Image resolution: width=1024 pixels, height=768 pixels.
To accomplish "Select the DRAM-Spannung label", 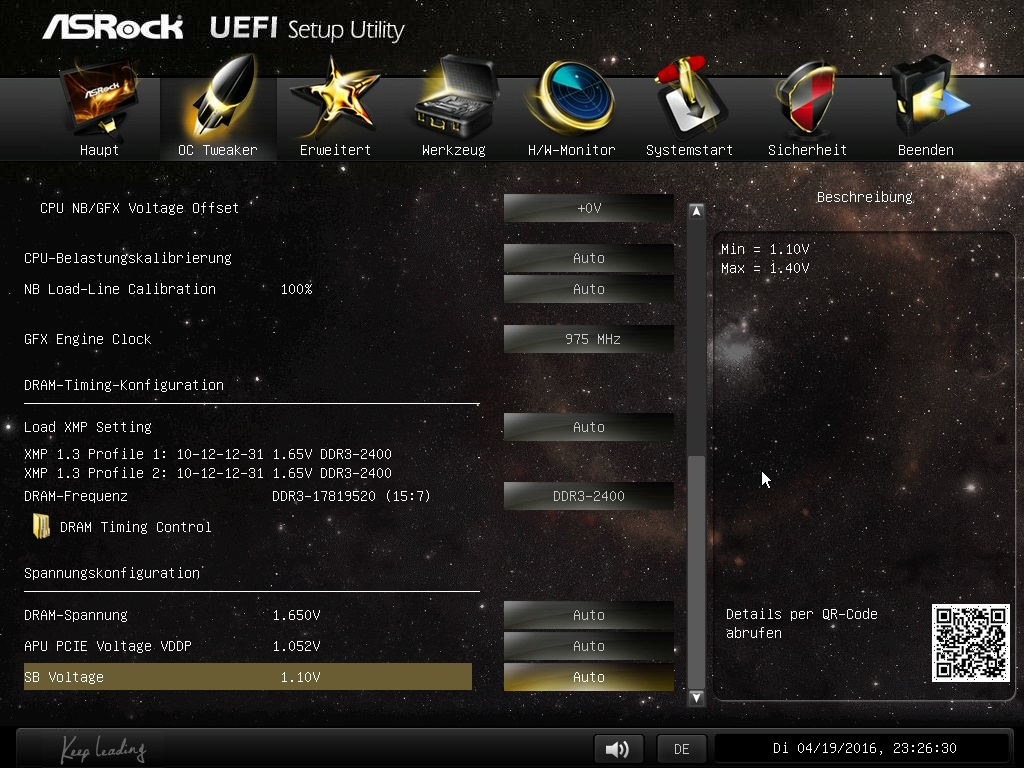I will coord(76,615).
